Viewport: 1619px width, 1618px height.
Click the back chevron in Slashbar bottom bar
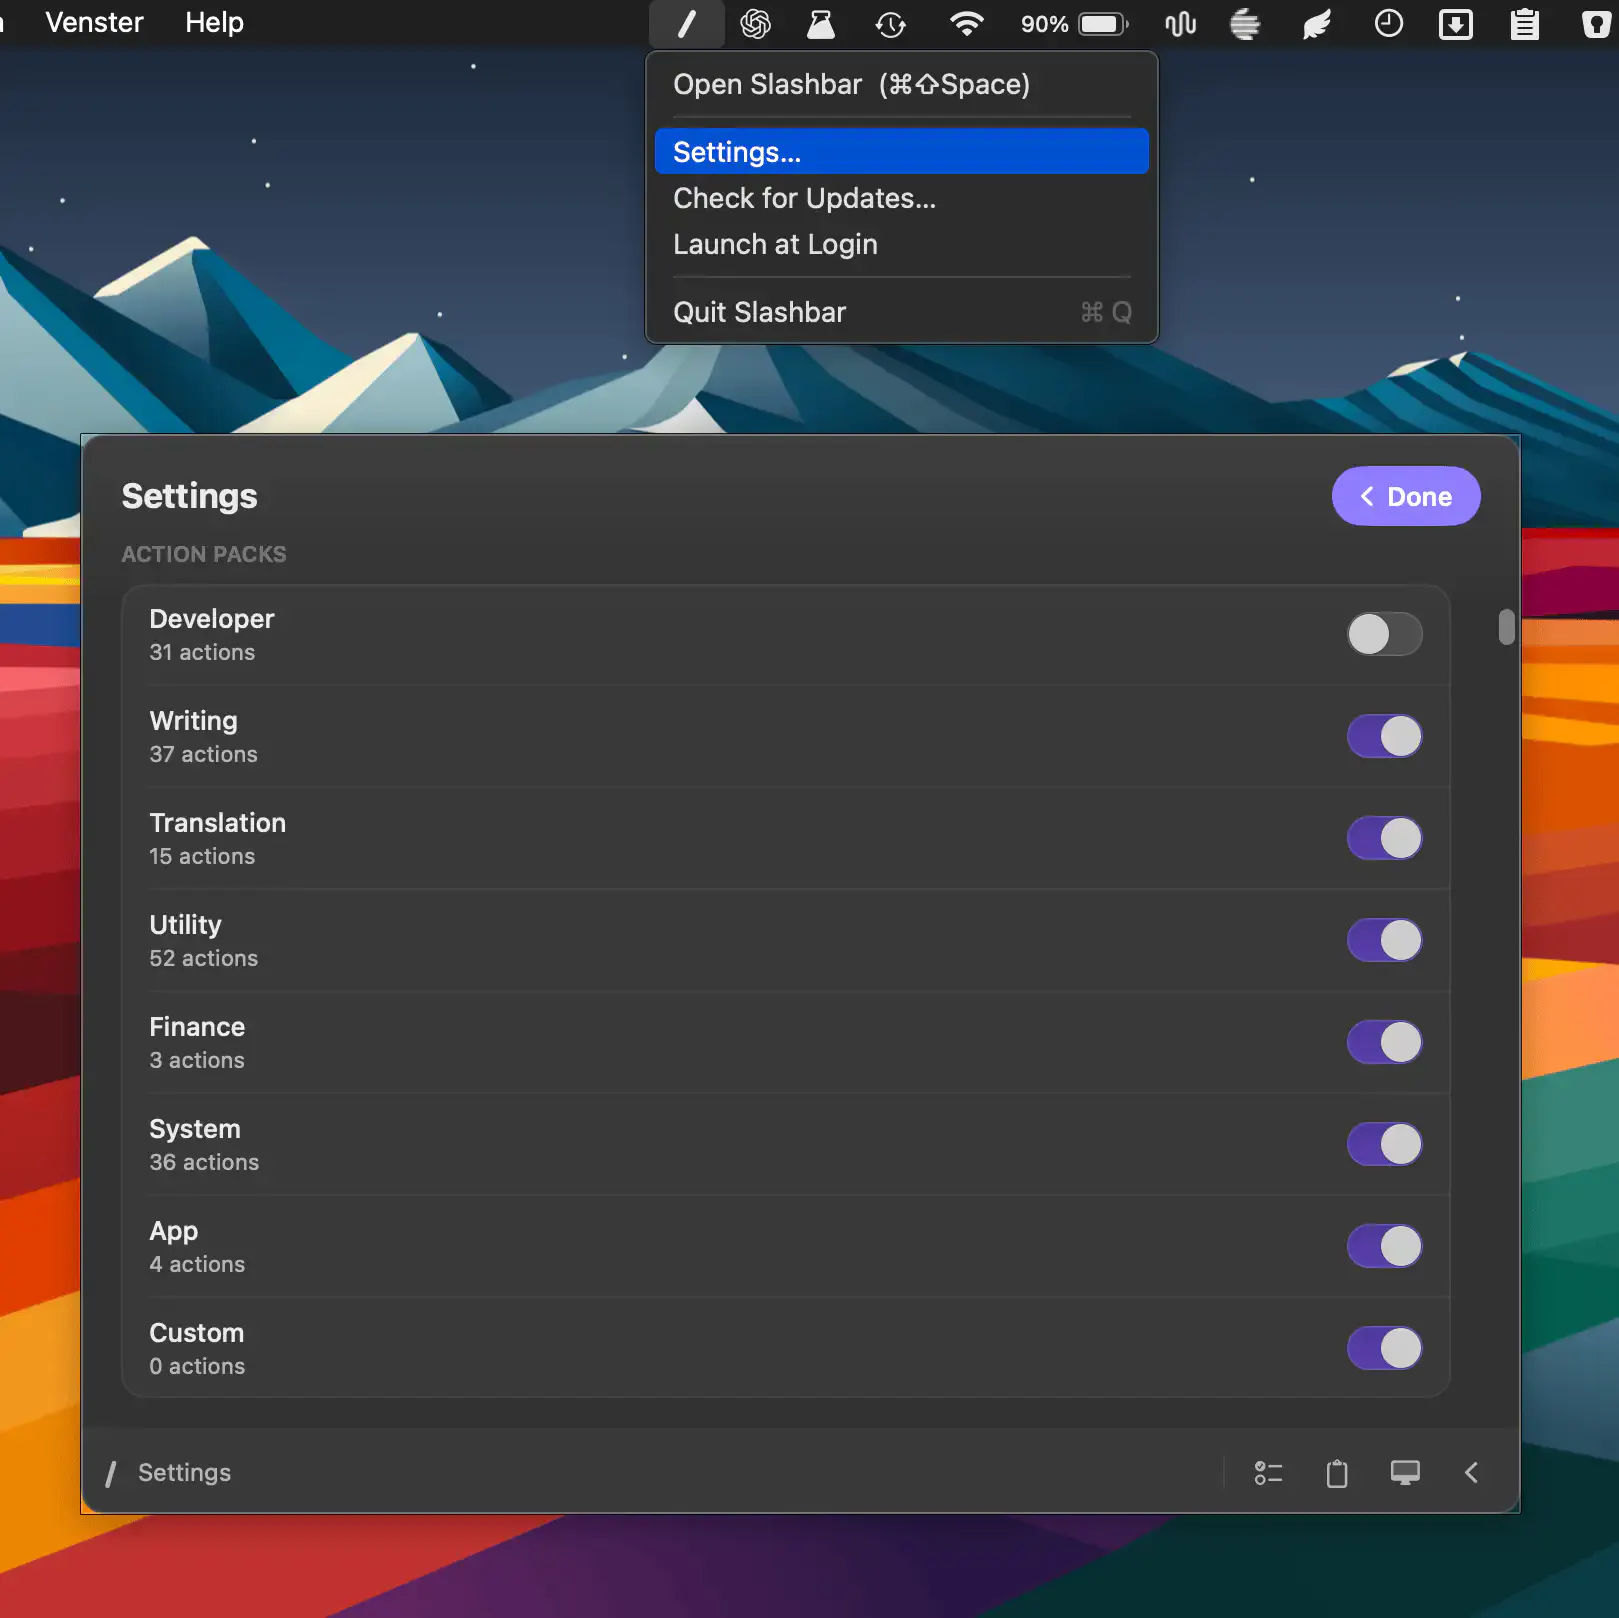(x=1471, y=1473)
